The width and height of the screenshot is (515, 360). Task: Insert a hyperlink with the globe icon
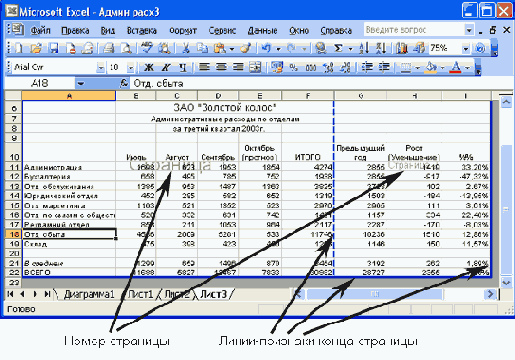[320, 49]
